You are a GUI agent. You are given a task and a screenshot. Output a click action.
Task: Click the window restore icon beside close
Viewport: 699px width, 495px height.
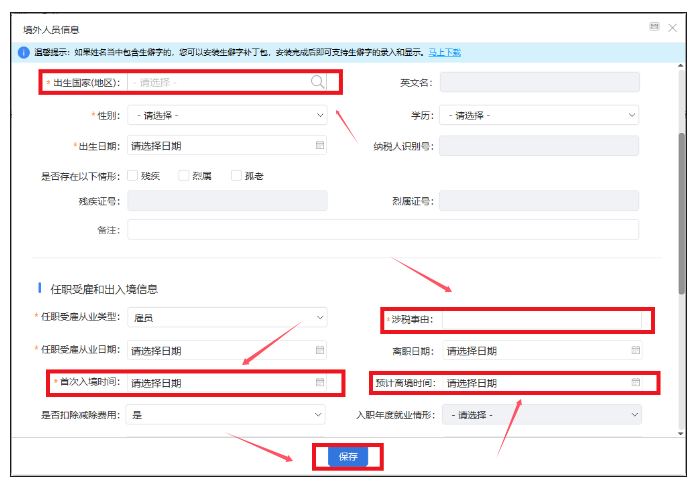[x=654, y=27]
